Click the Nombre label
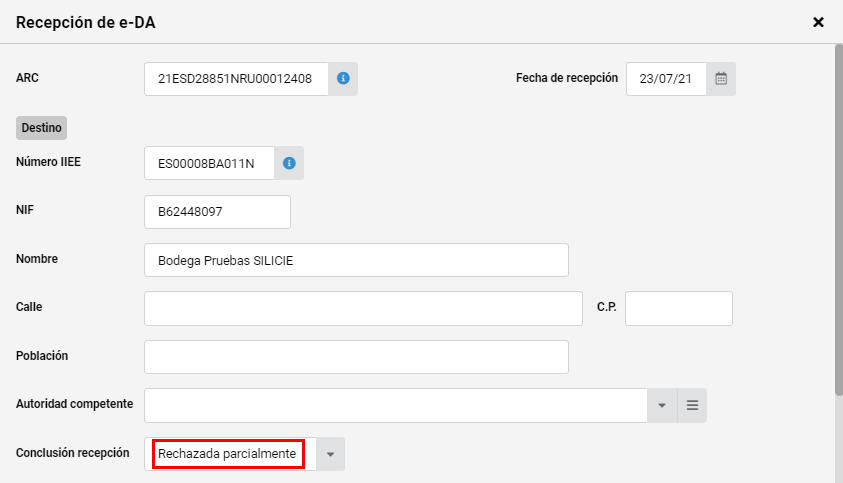 coord(37,259)
